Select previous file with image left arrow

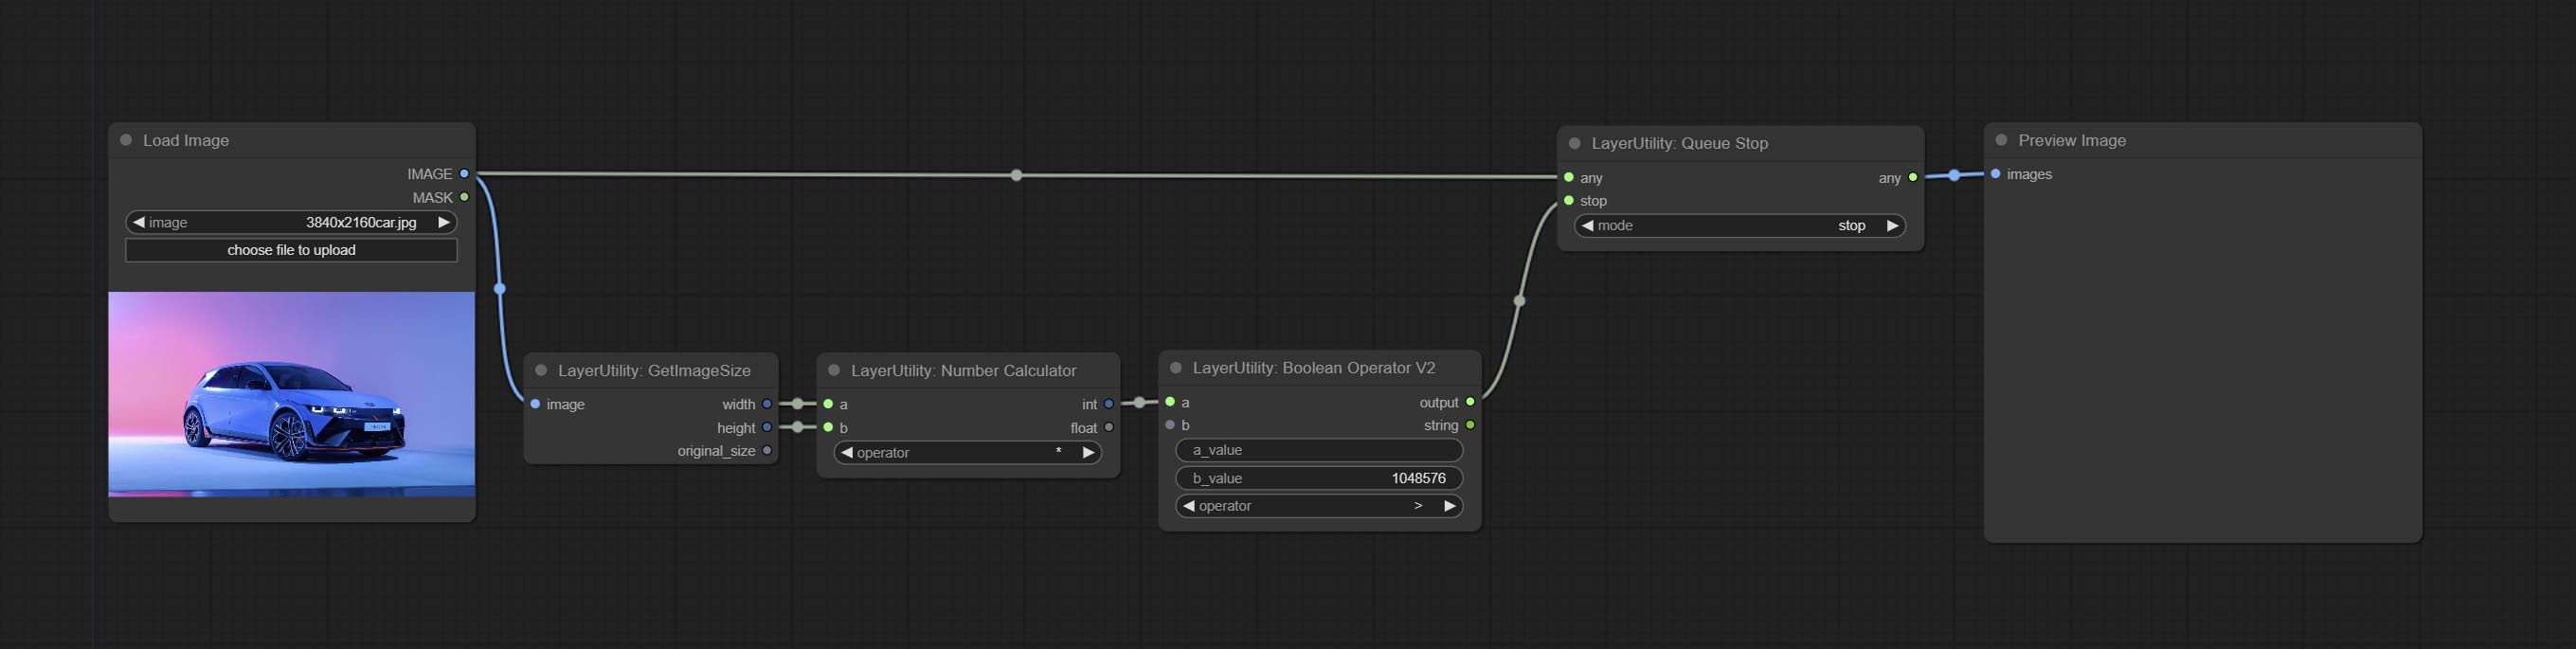pos(139,222)
